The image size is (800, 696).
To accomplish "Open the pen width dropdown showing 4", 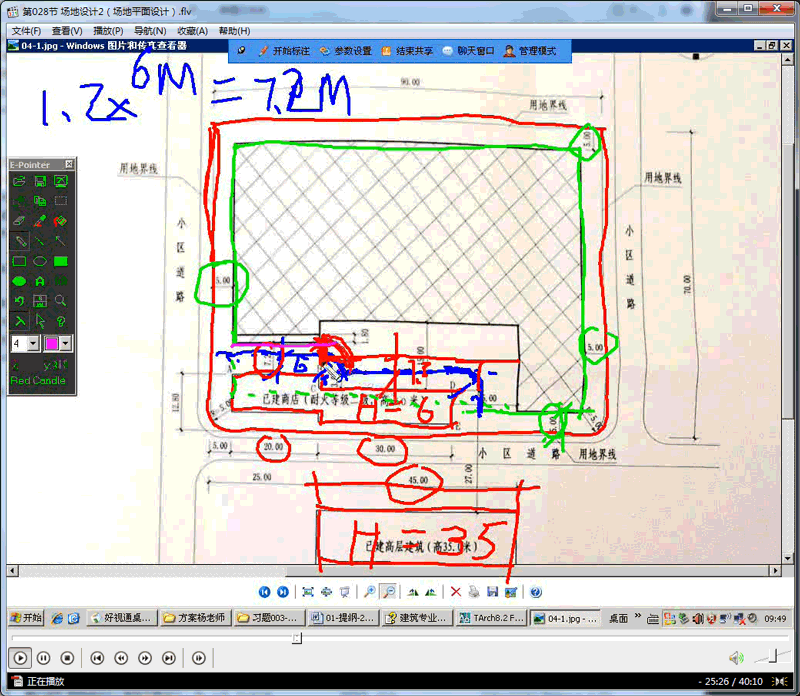I will click(34, 343).
